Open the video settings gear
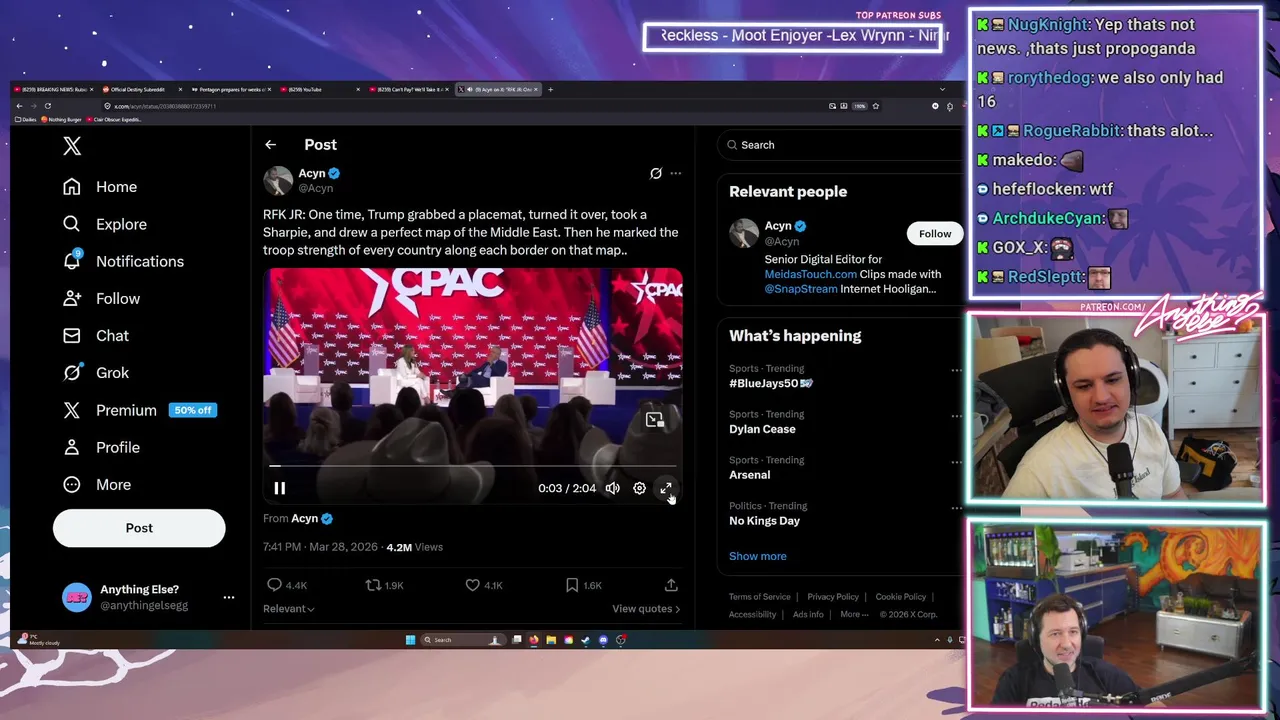The height and width of the screenshot is (720, 1280). [639, 488]
